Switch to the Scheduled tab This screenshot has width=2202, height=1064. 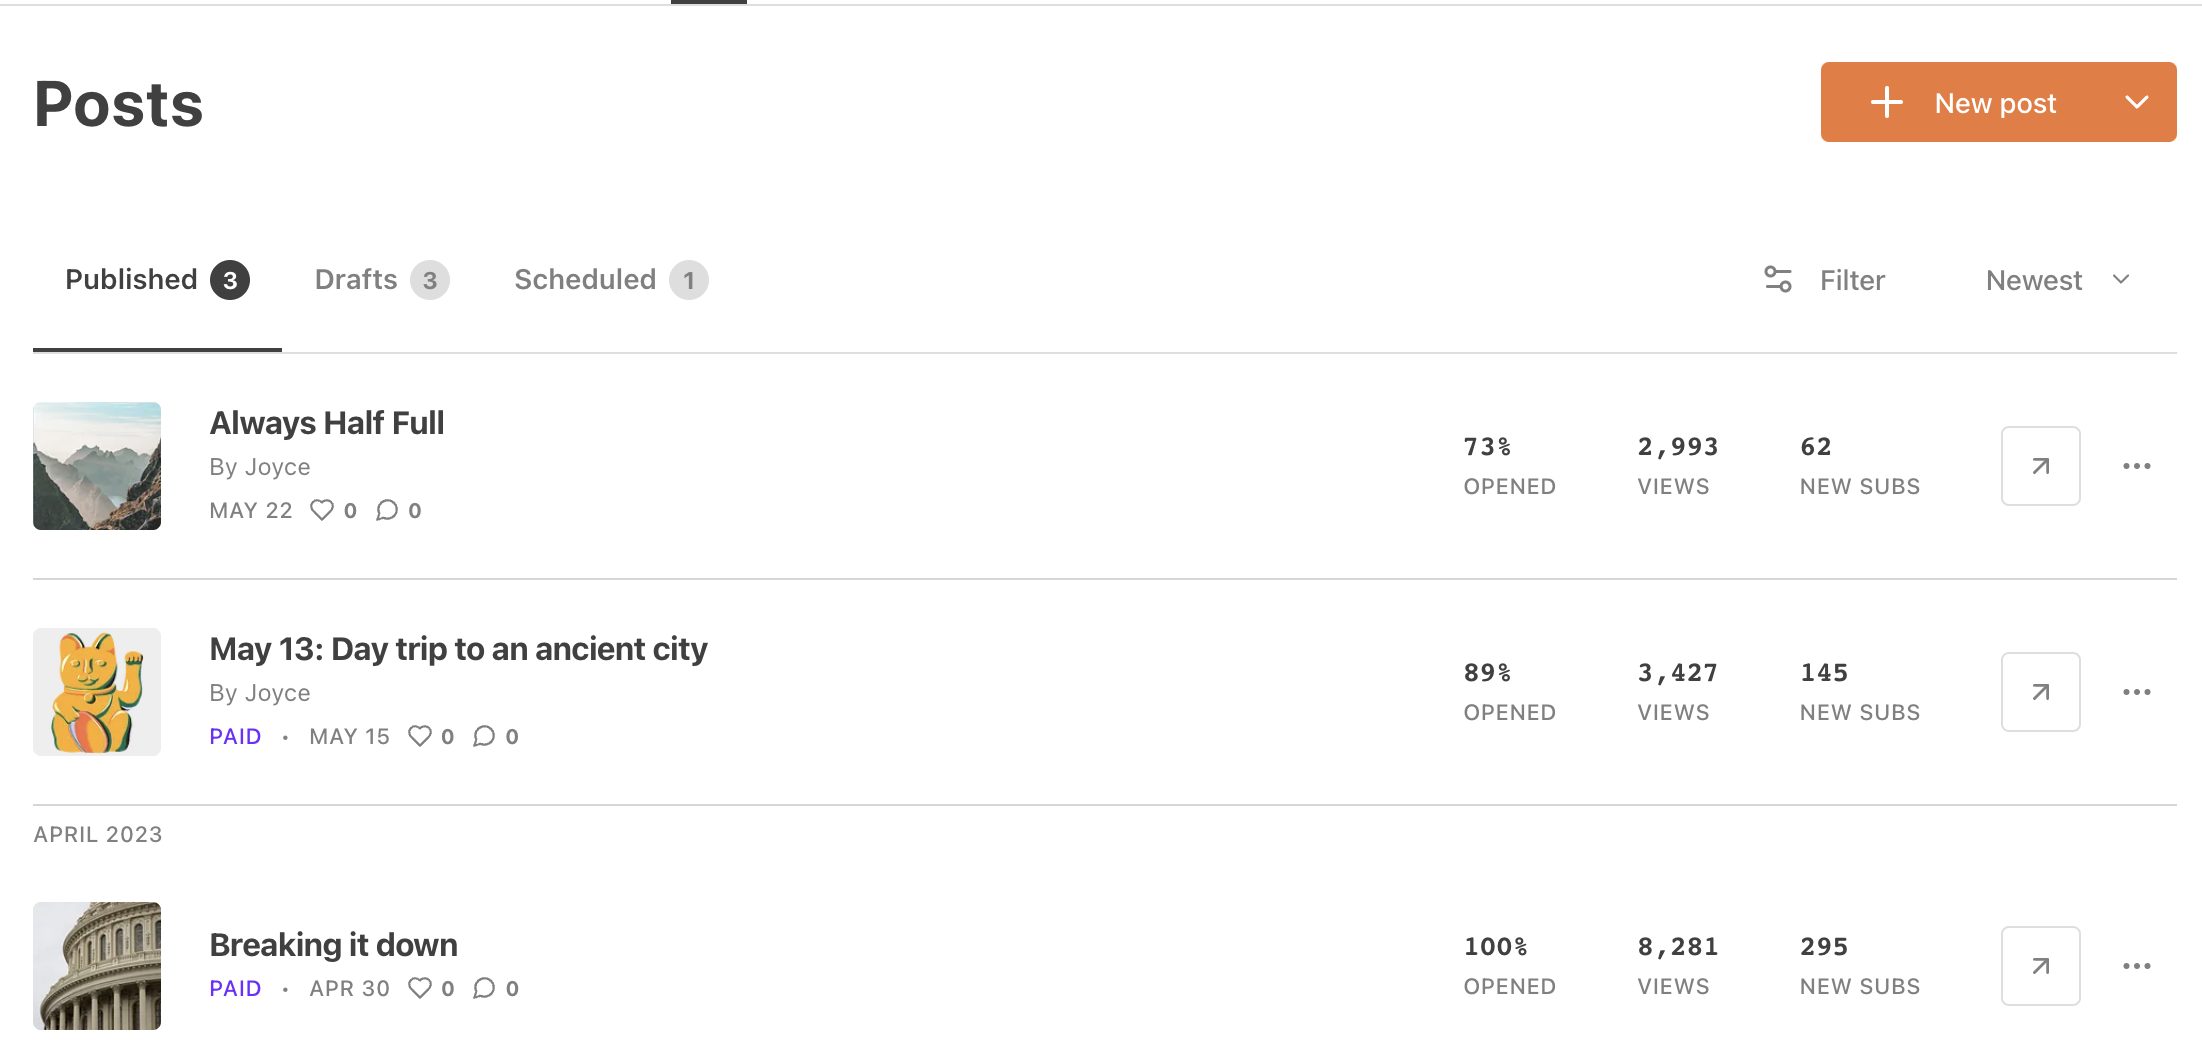610,280
